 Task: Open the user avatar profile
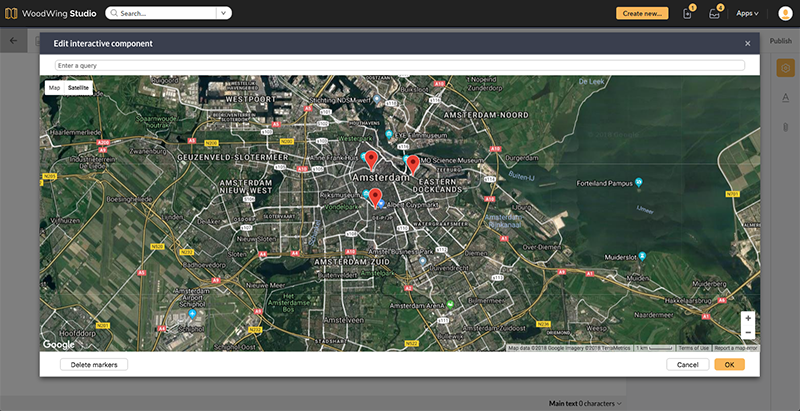(x=783, y=14)
